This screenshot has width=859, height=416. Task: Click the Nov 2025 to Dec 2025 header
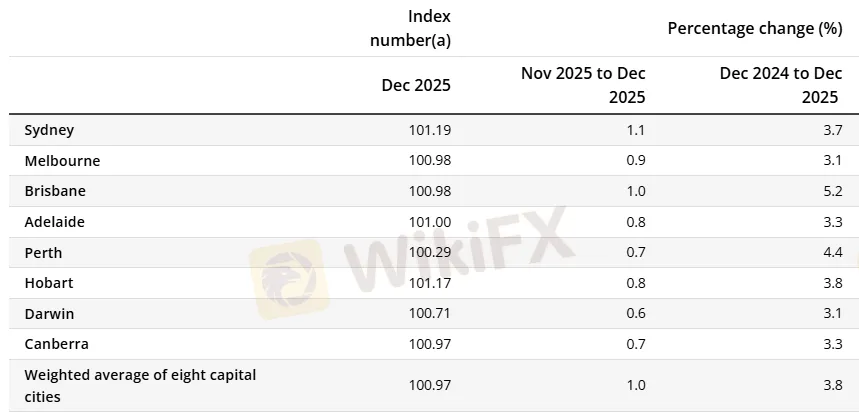(583, 85)
